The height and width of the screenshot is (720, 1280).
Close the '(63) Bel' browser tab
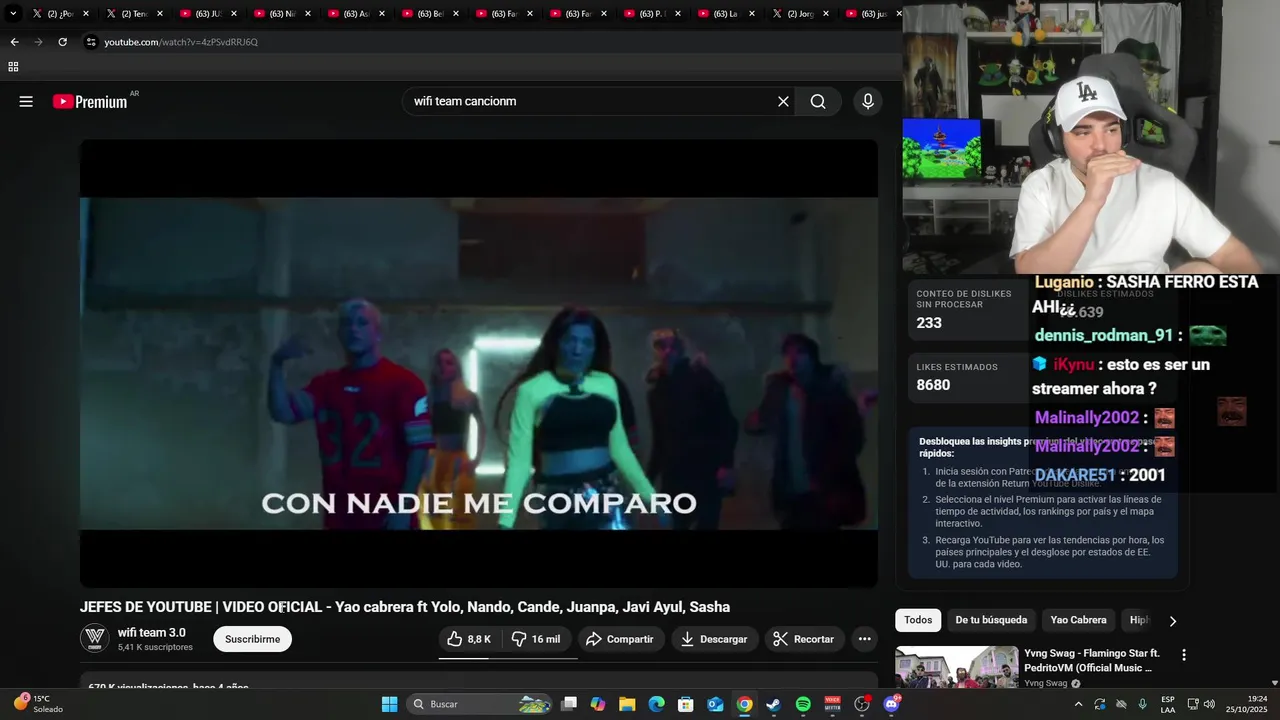pos(456,14)
